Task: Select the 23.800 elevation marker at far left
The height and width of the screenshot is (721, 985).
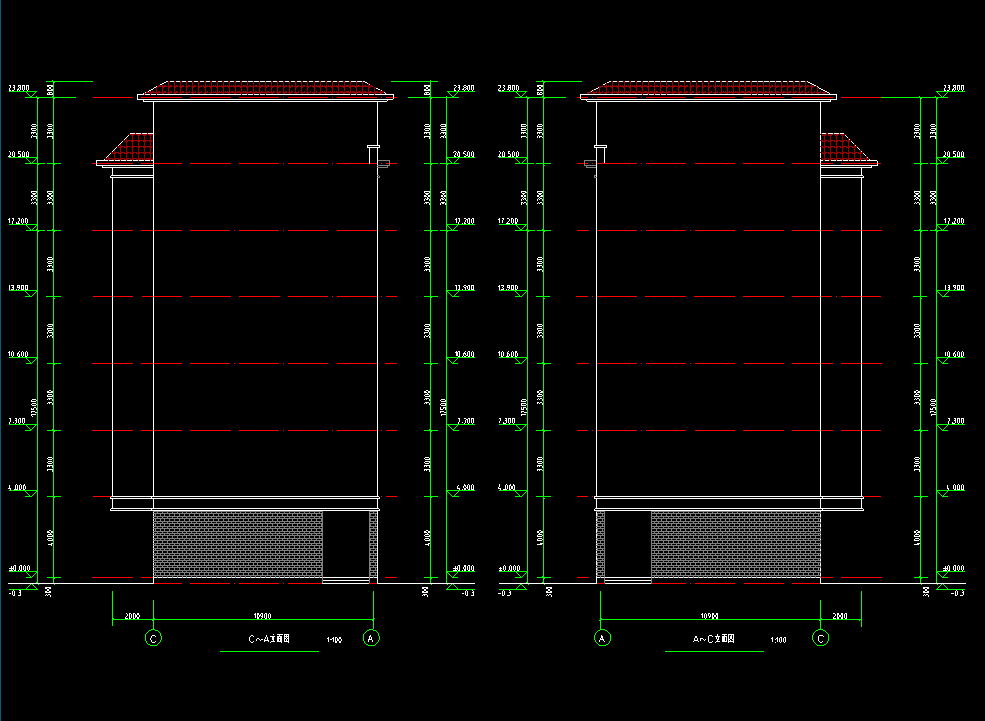Action: pyautogui.click(x=18, y=88)
